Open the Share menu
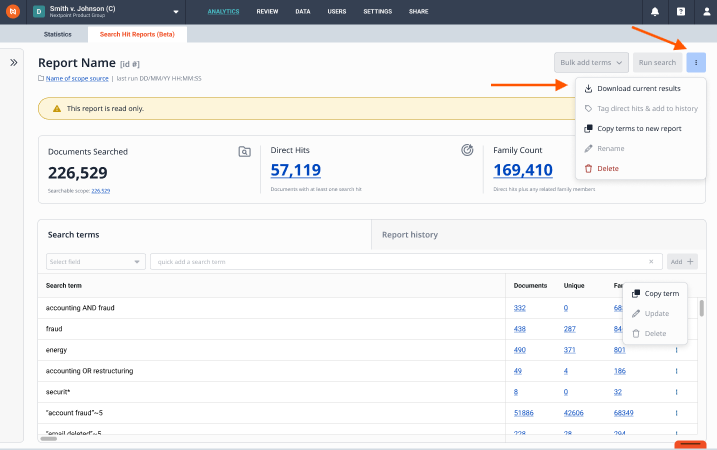 pyautogui.click(x=418, y=12)
